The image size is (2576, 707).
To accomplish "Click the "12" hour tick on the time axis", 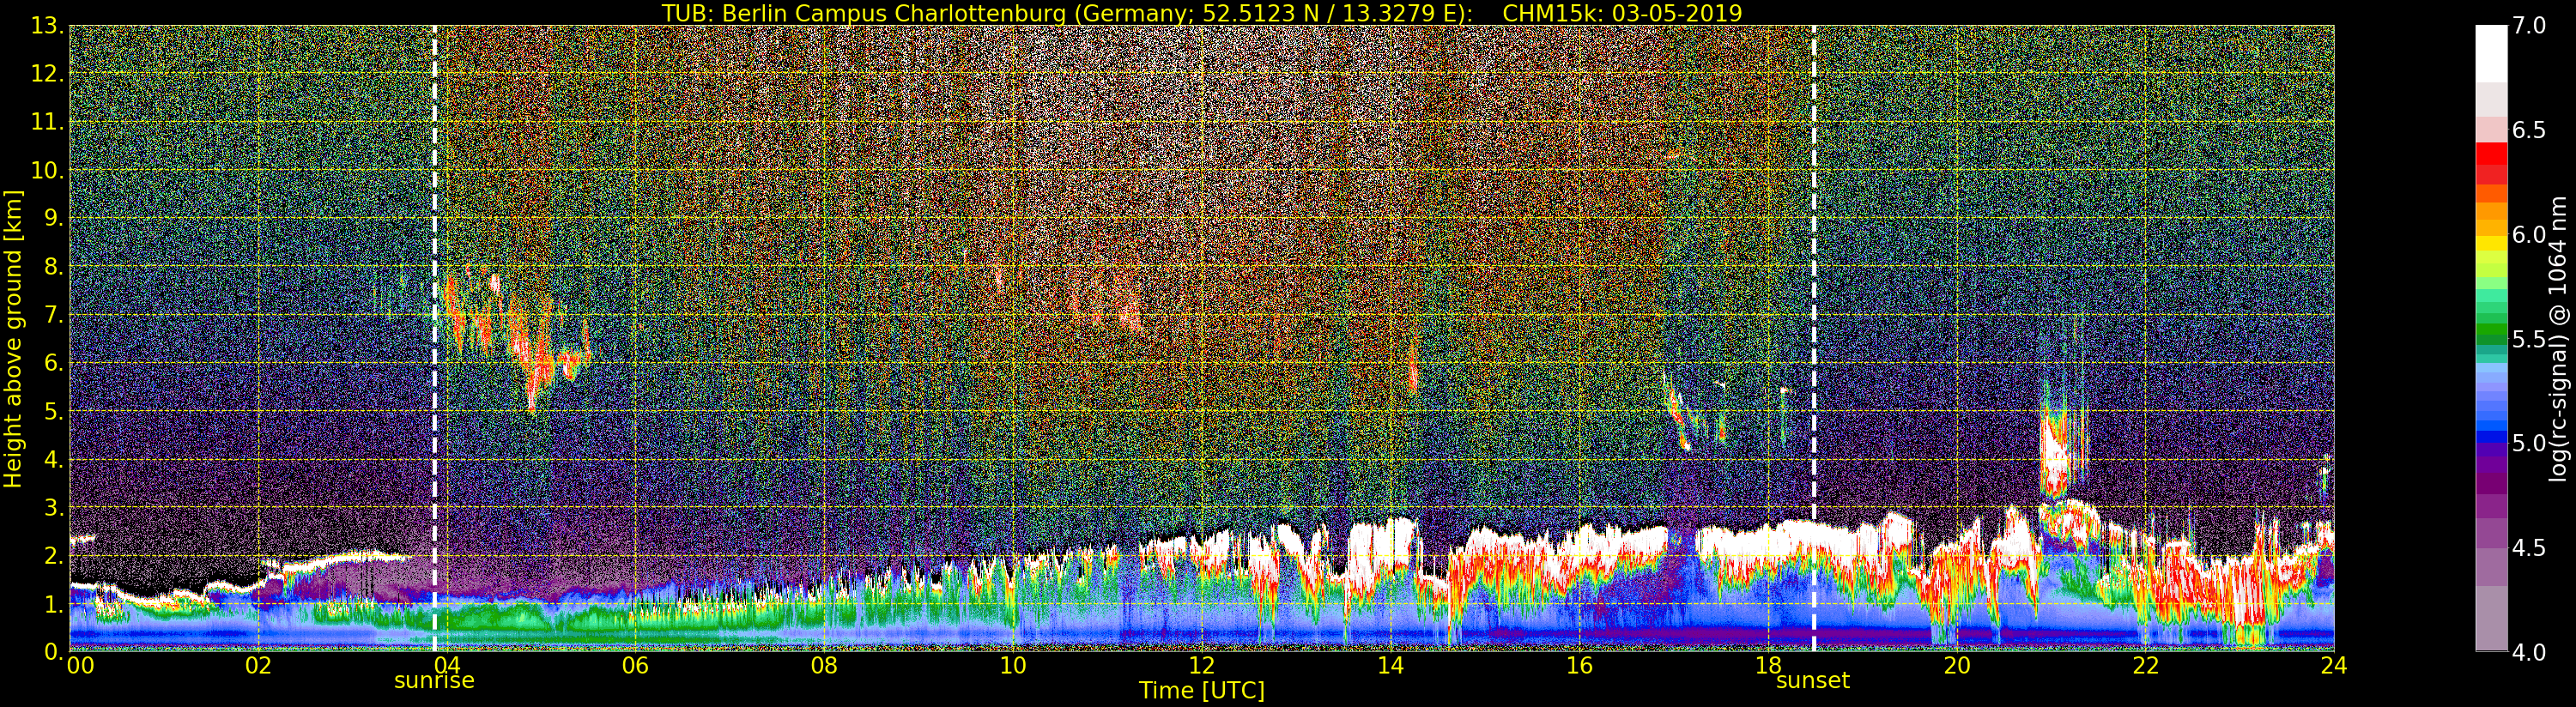I will click(1201, 666).
